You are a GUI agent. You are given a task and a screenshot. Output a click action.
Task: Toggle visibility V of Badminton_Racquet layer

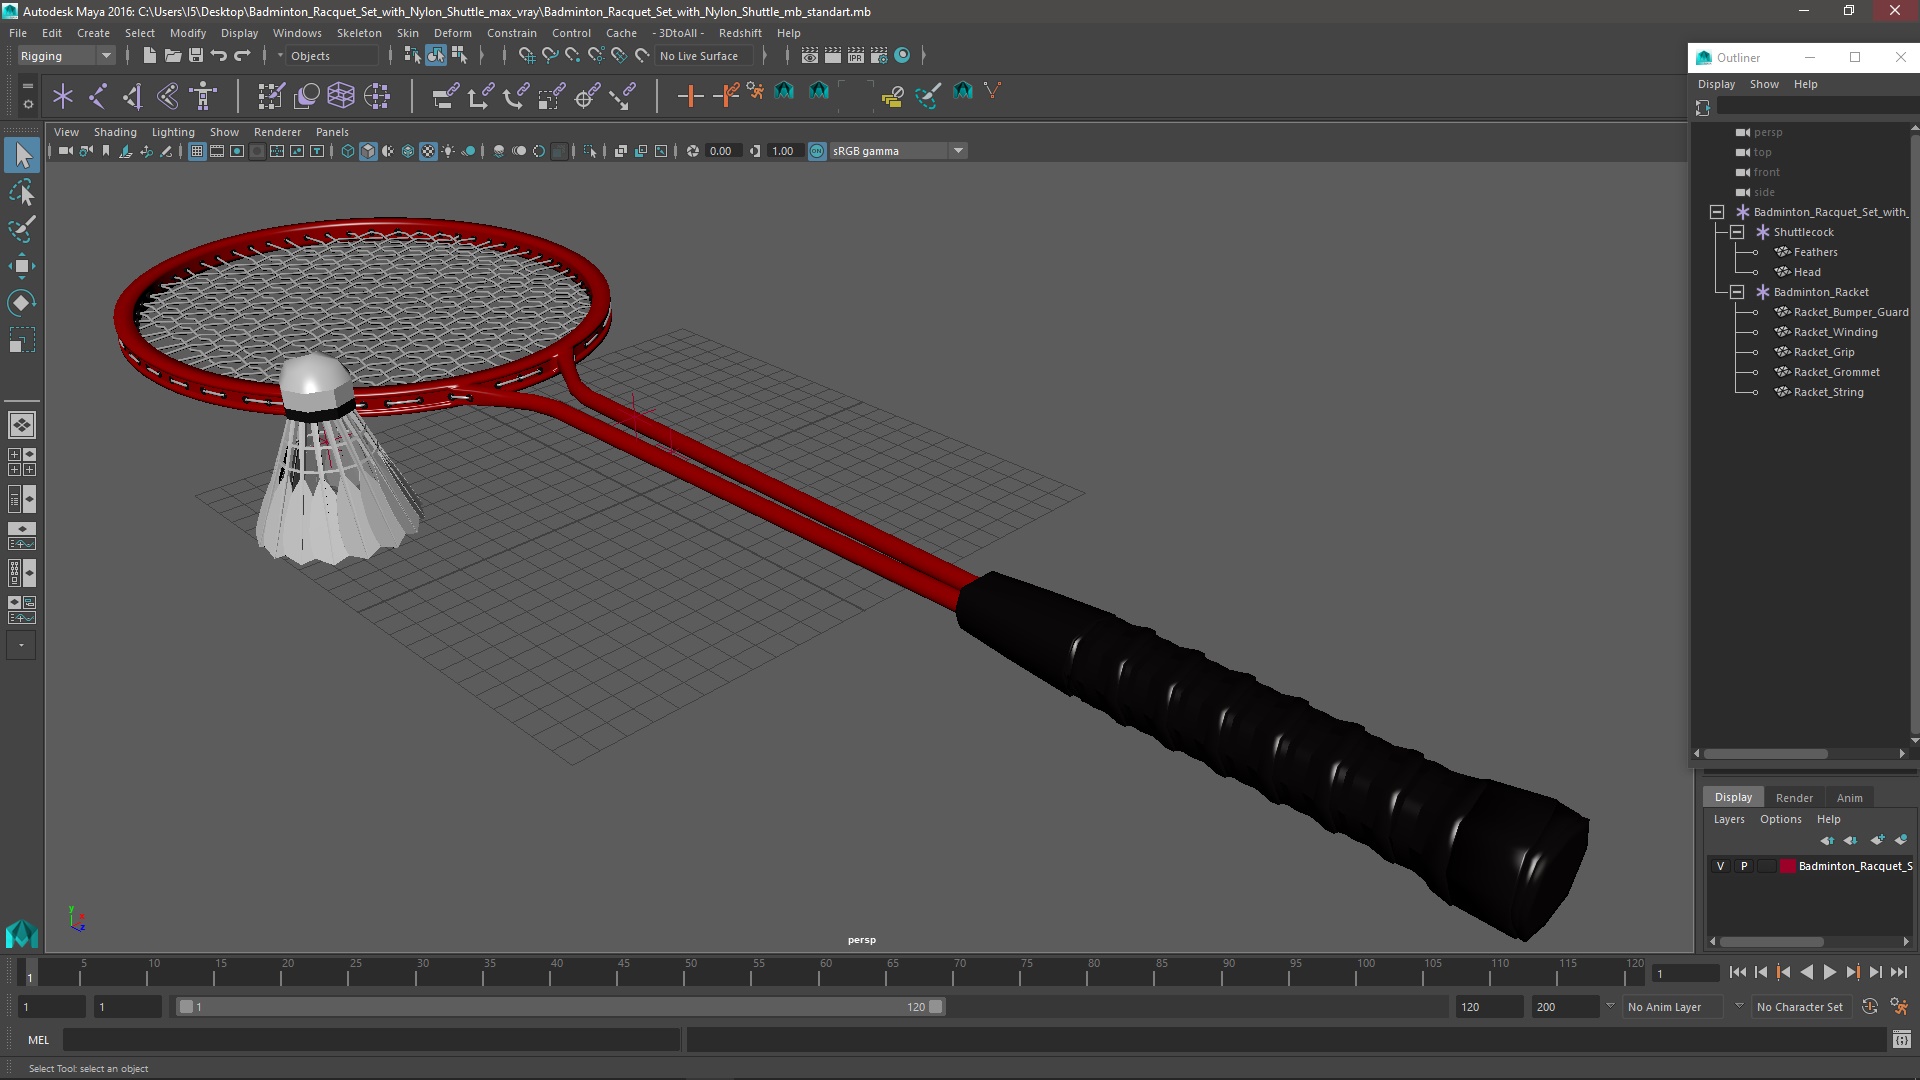coord(1720,866)
